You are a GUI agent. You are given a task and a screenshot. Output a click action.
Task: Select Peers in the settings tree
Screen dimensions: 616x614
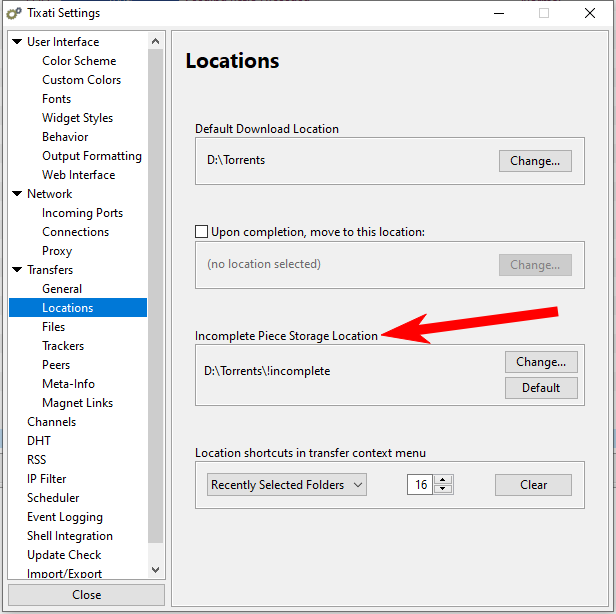click(x=56, y=365)
